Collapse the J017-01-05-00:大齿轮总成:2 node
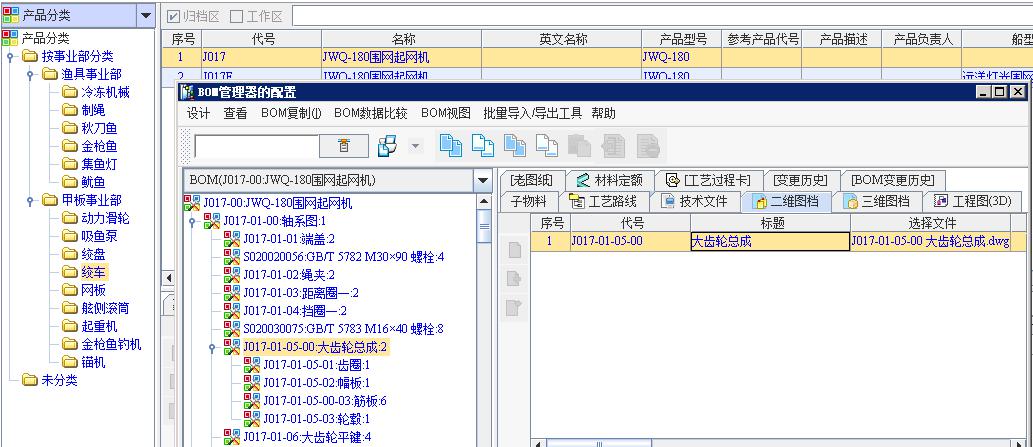Viewport: 1033px width, 447px height. 211,347
